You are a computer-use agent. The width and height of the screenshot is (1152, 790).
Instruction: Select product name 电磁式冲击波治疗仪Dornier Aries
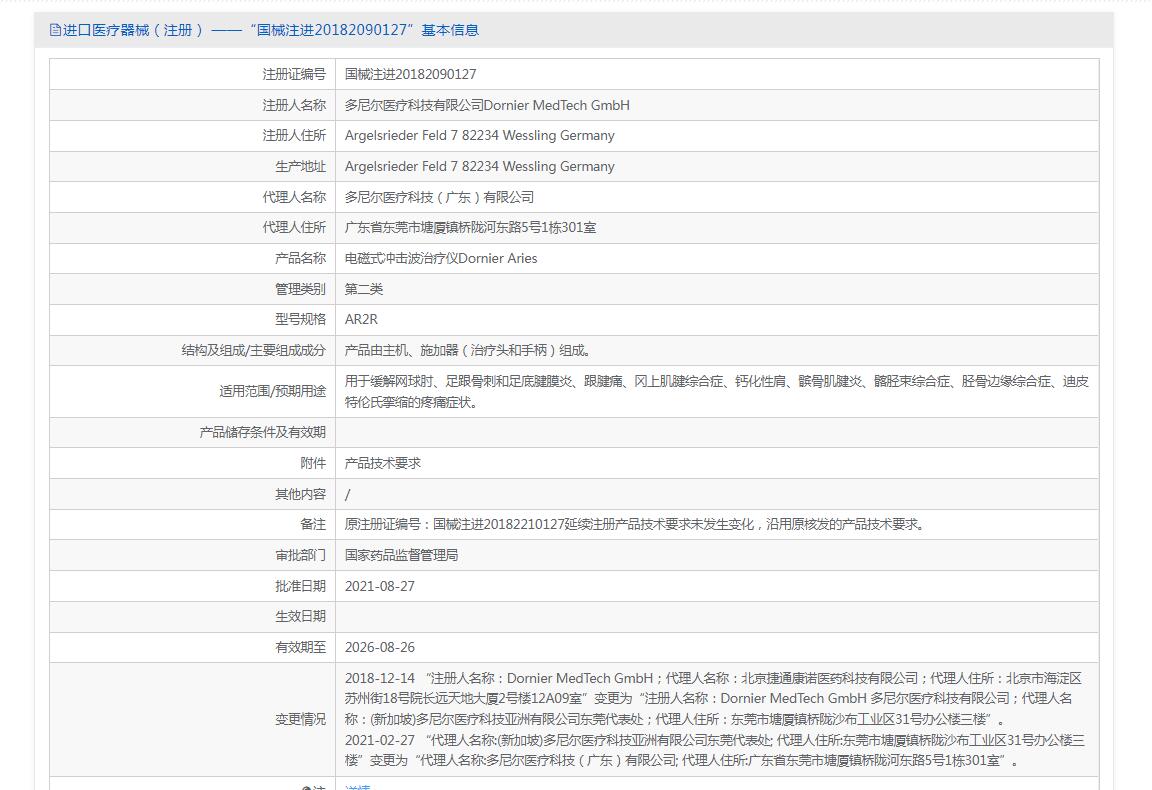[441, 258]
